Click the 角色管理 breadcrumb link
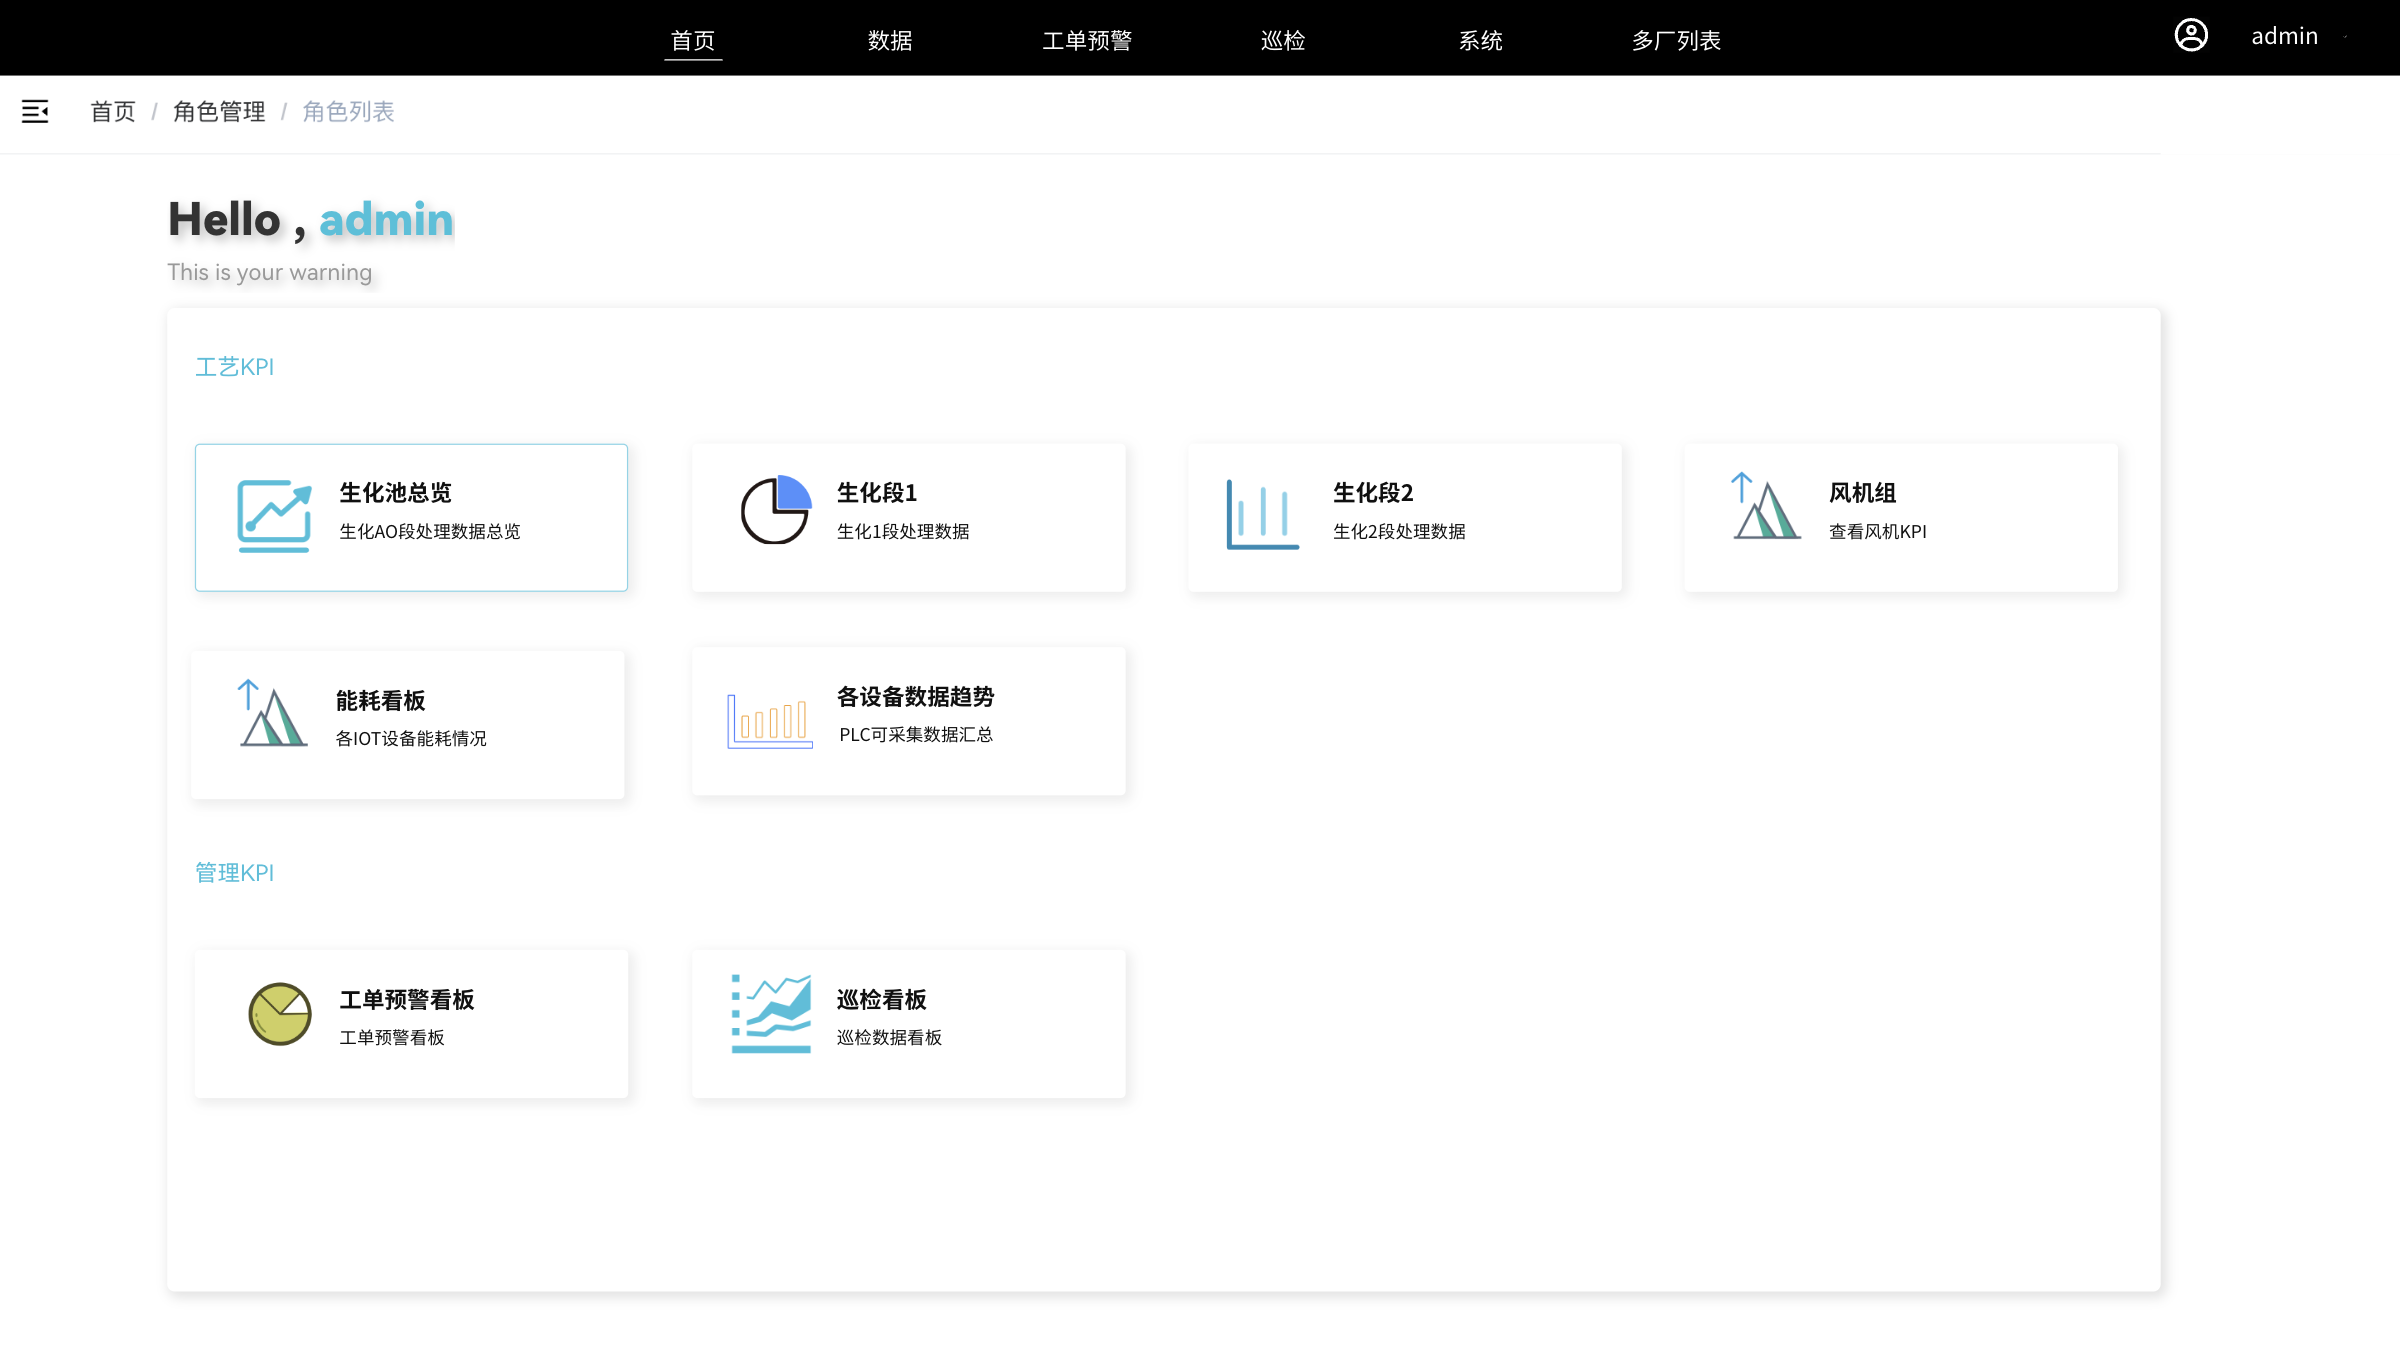Viewport: 2400px width, 1346px height. pyautogui.click(x=219, y=111)
